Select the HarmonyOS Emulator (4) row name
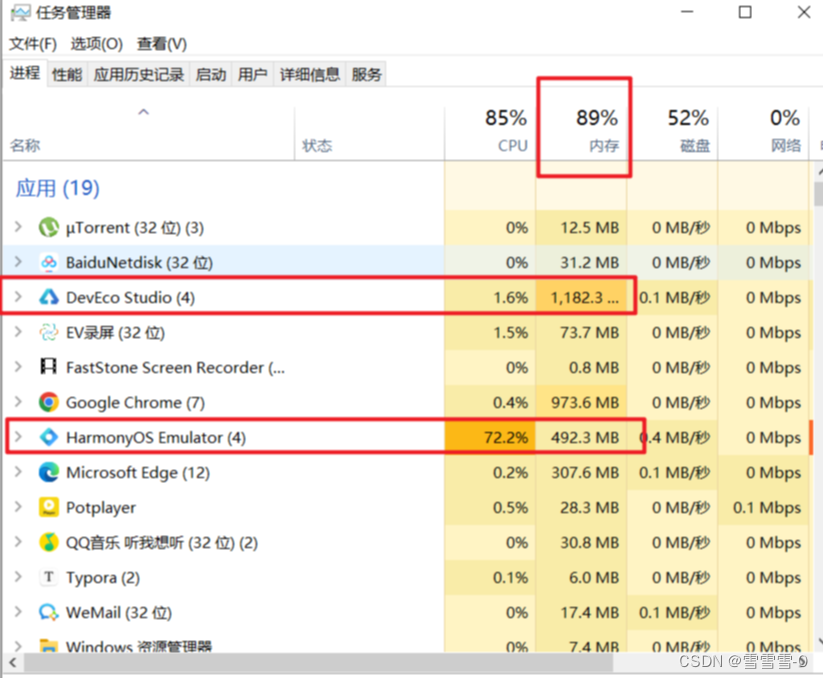The image size is (823, 678). [156, 437]
